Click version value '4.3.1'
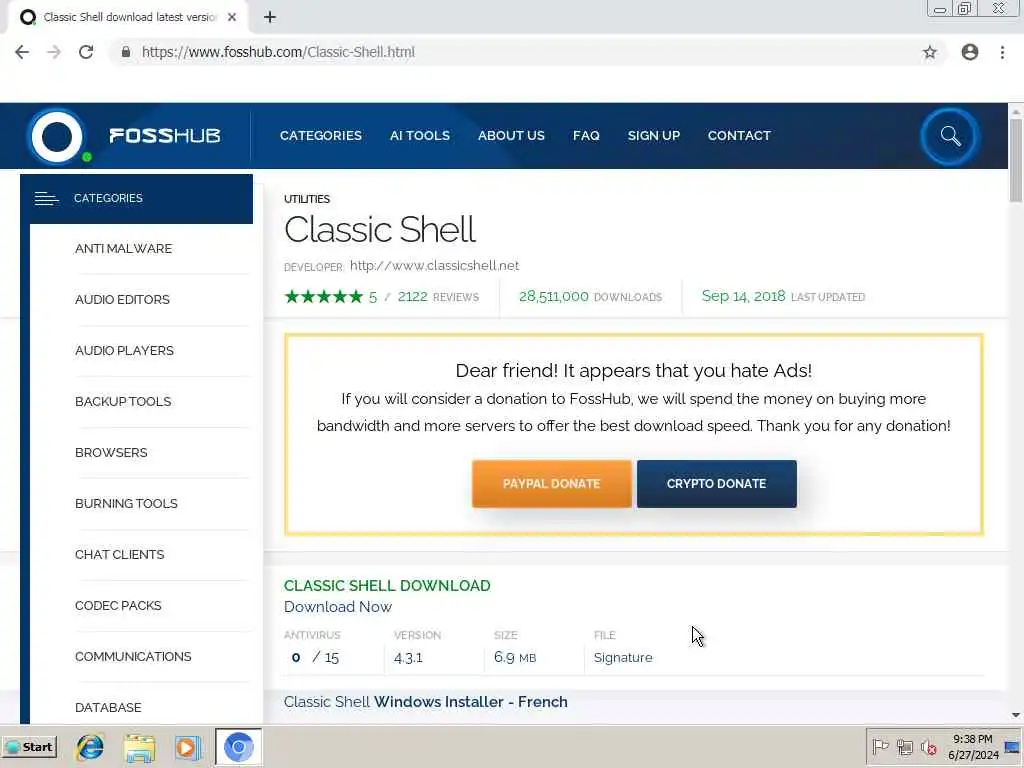Screen dimensions: 1024x768 pos(408,658)
